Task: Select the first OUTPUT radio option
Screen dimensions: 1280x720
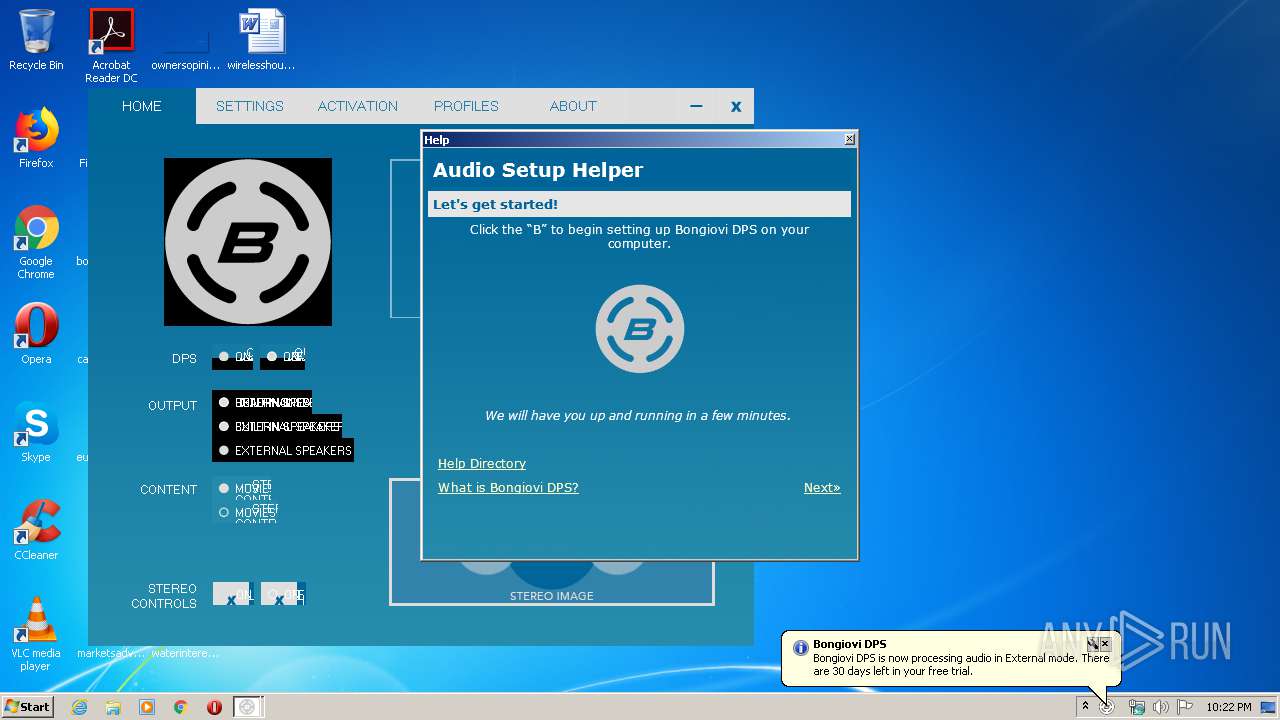Action: pyautogui.click(x=224, y=402)
